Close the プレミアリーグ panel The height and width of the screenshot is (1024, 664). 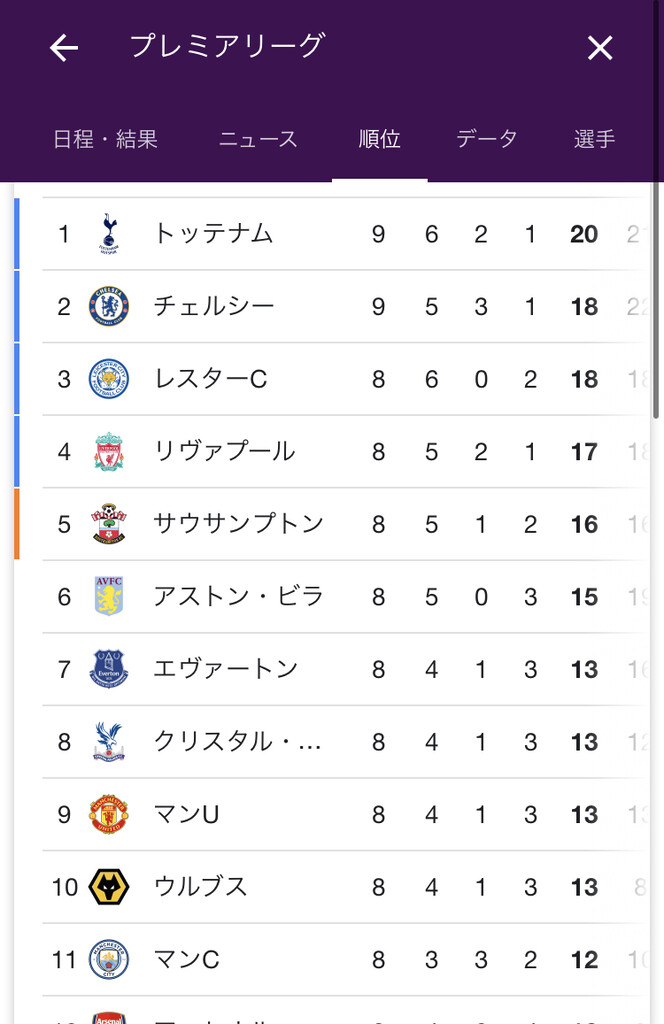pos(600,47)
